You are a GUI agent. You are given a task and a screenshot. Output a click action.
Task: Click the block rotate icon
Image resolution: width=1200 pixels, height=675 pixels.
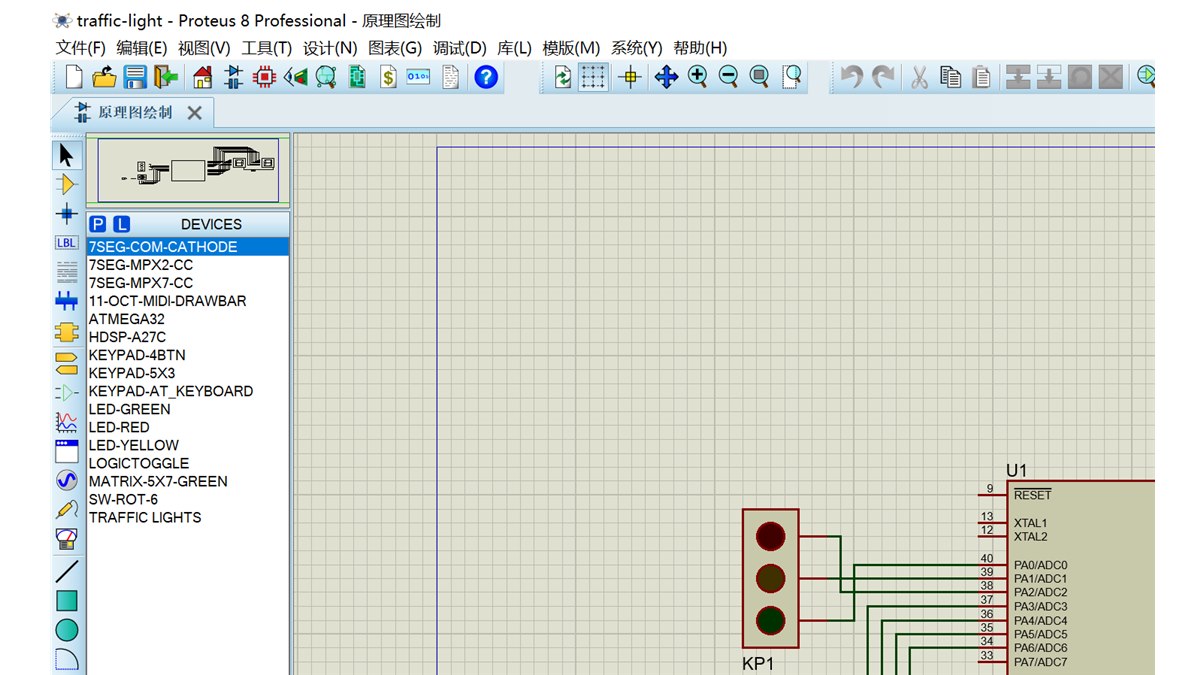click(1080, 77)
